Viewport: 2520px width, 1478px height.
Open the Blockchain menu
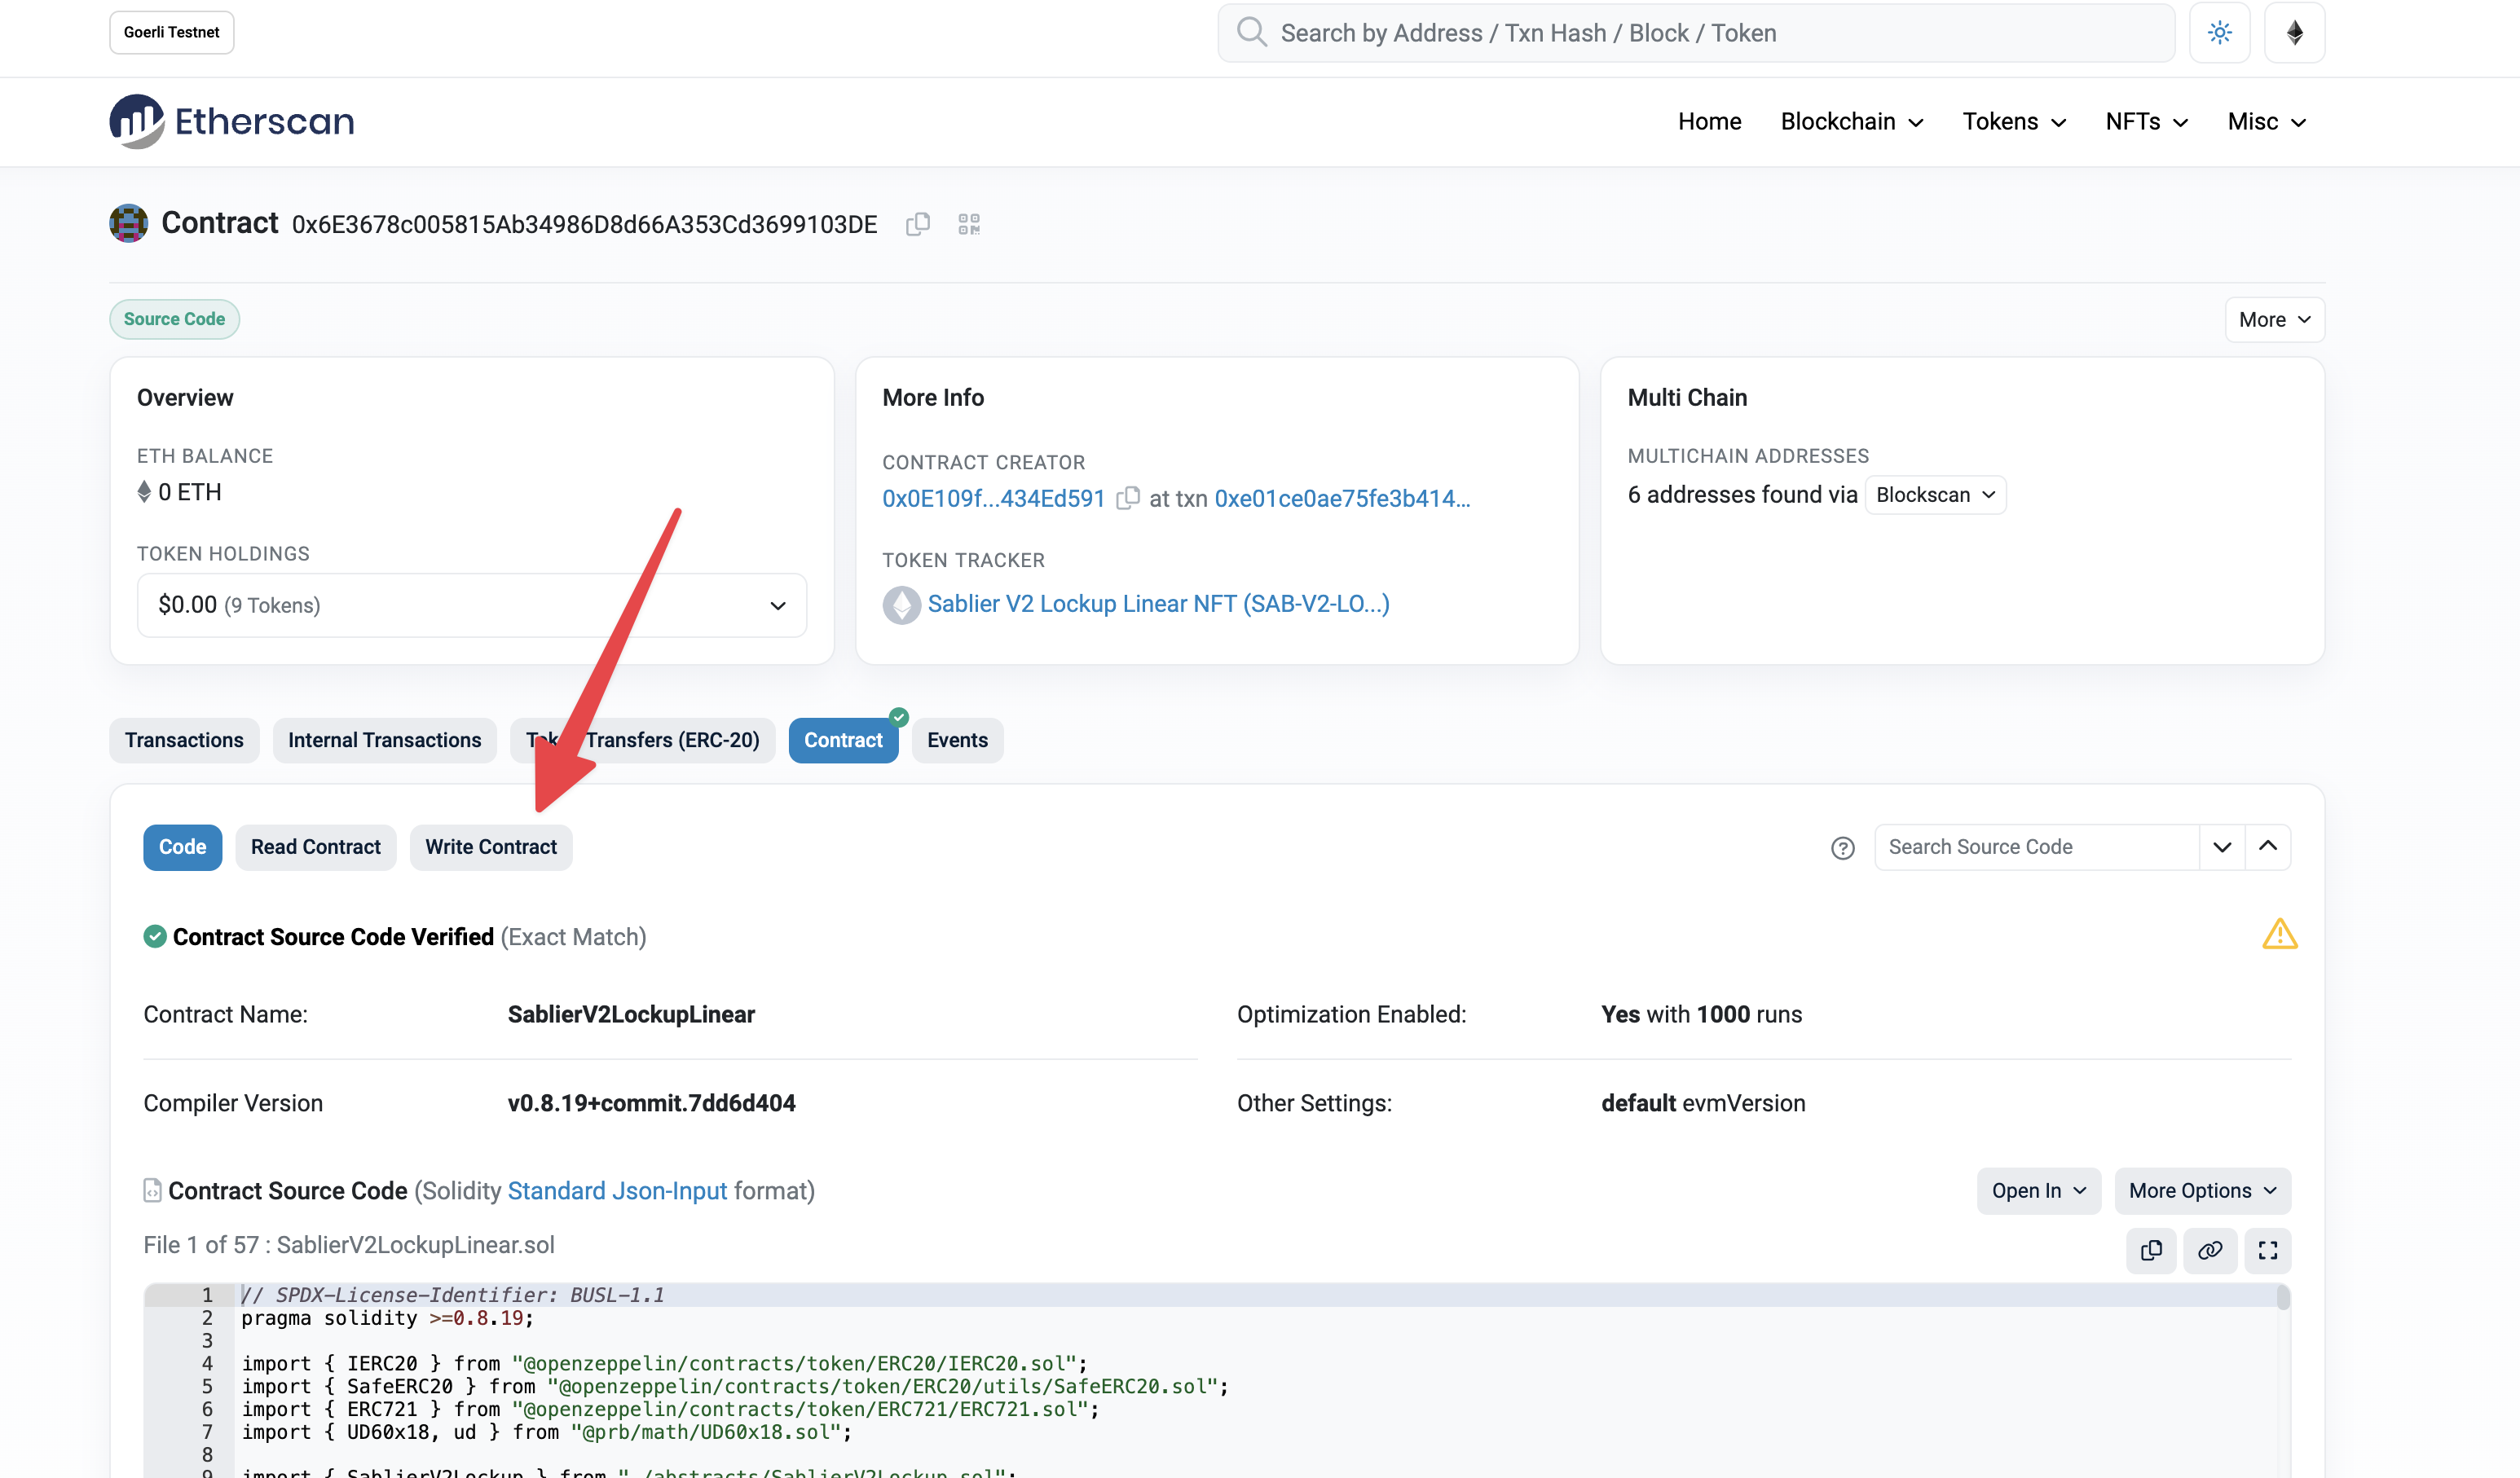coord(1851,122)
